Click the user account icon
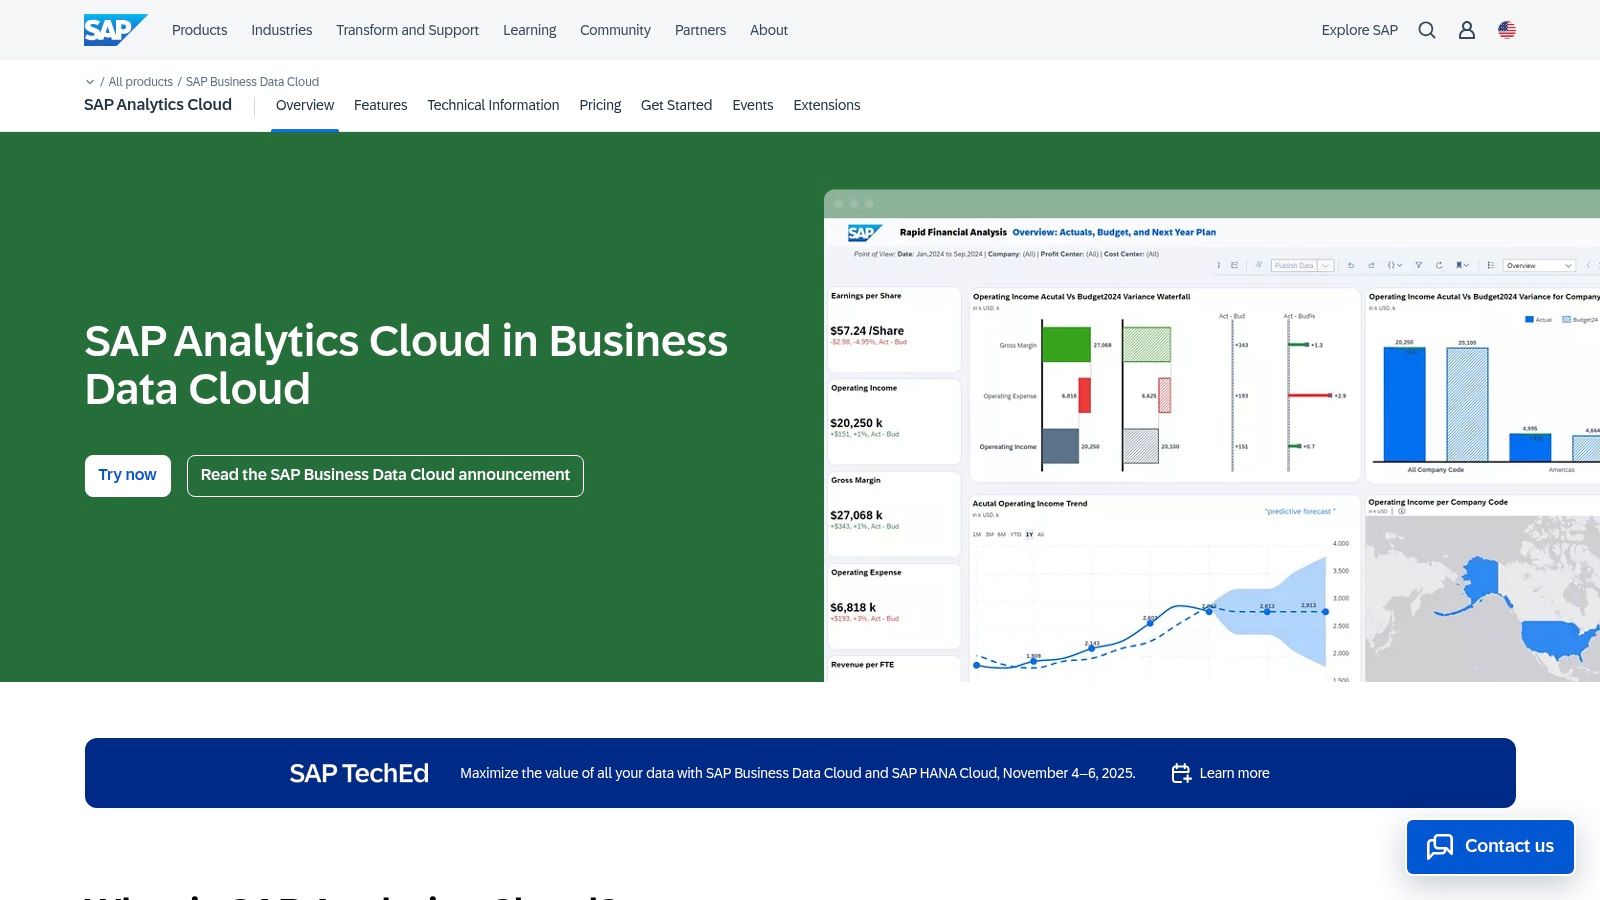Viewport: 1600px width, 900px height. 1466,30
